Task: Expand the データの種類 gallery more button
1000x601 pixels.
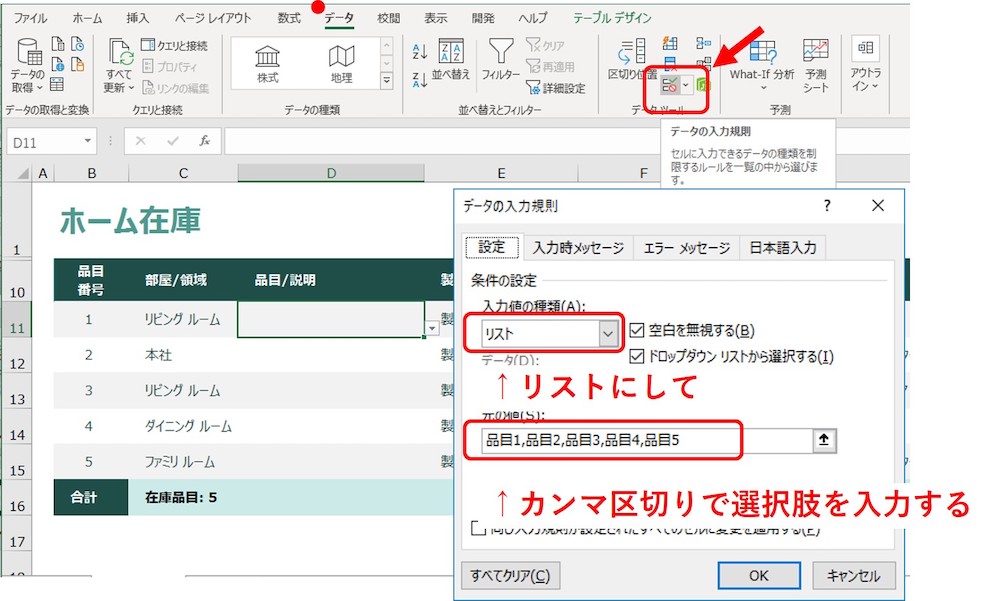Action: click(x=386, y=80)
